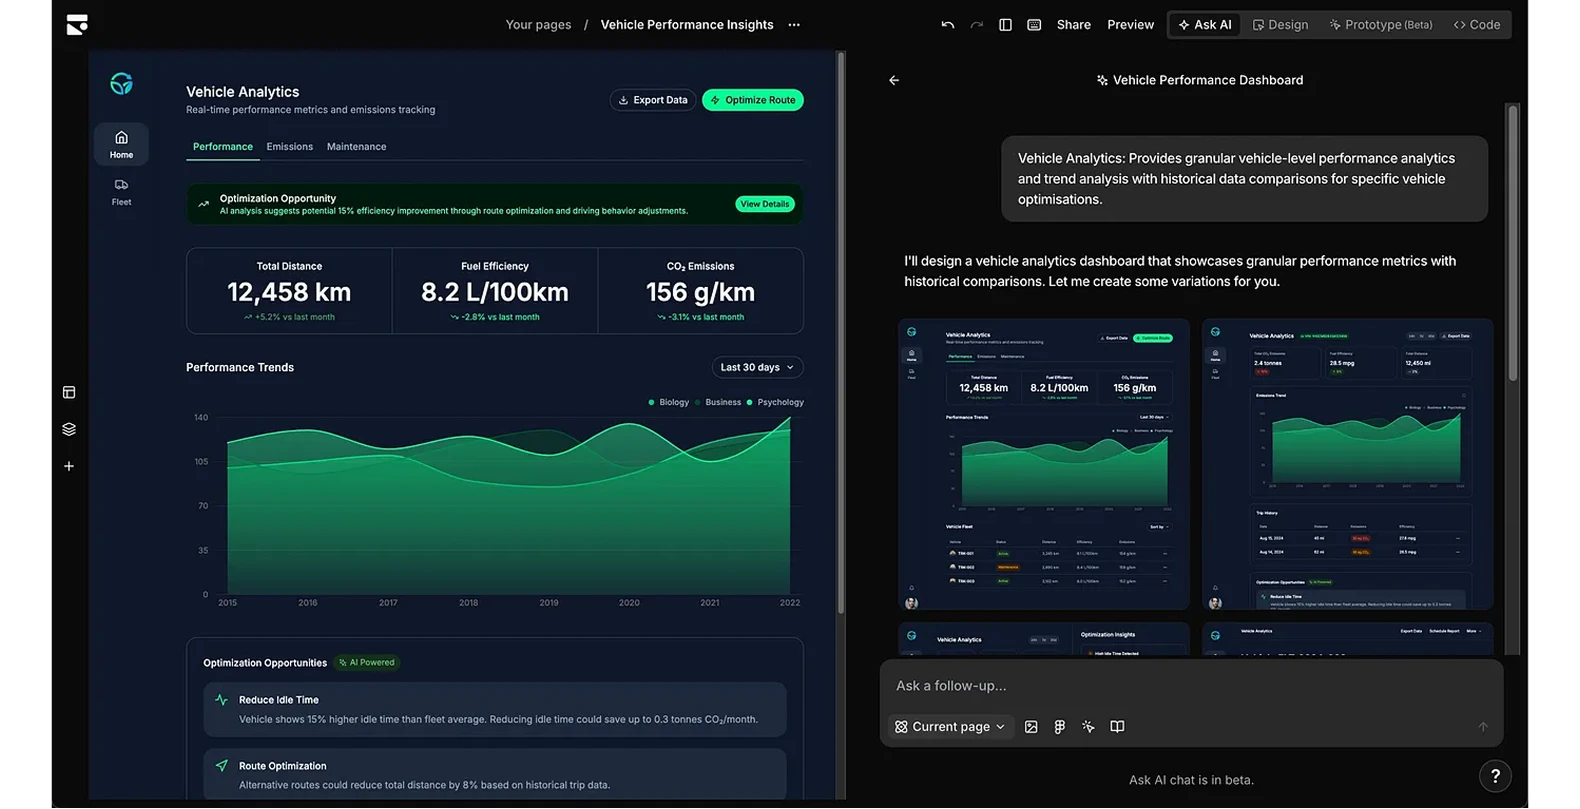Switch to the Emissions tab
This screenshot has height=809, width=1580.
pyautogui.click(x=290, y=147)
